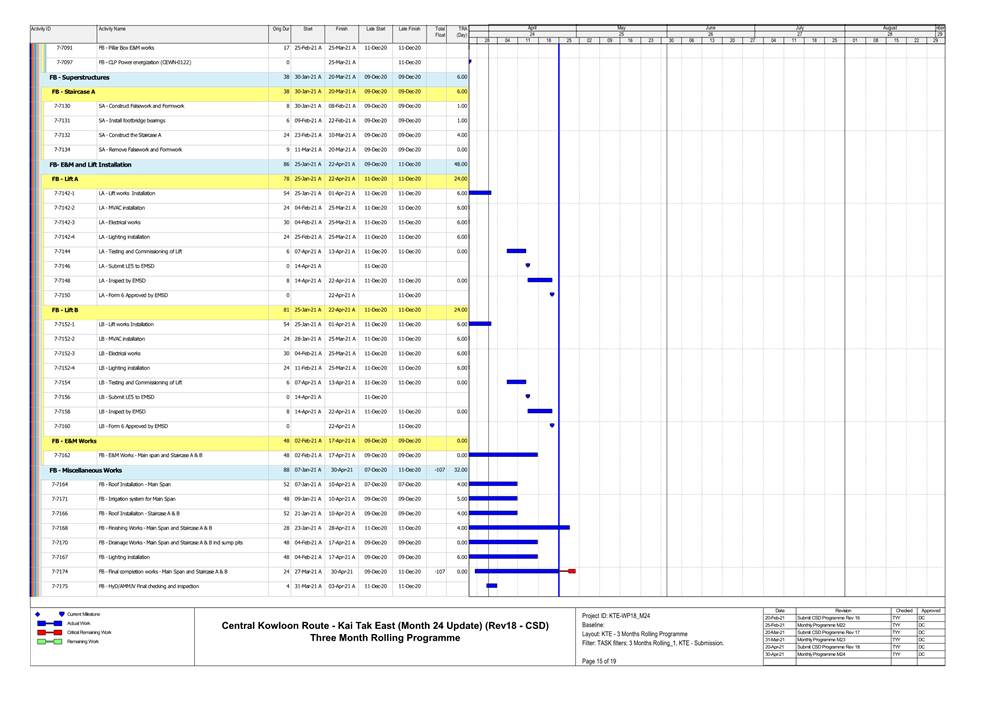
Task: Click the Late Finish column header
Action: click(409, 30)
